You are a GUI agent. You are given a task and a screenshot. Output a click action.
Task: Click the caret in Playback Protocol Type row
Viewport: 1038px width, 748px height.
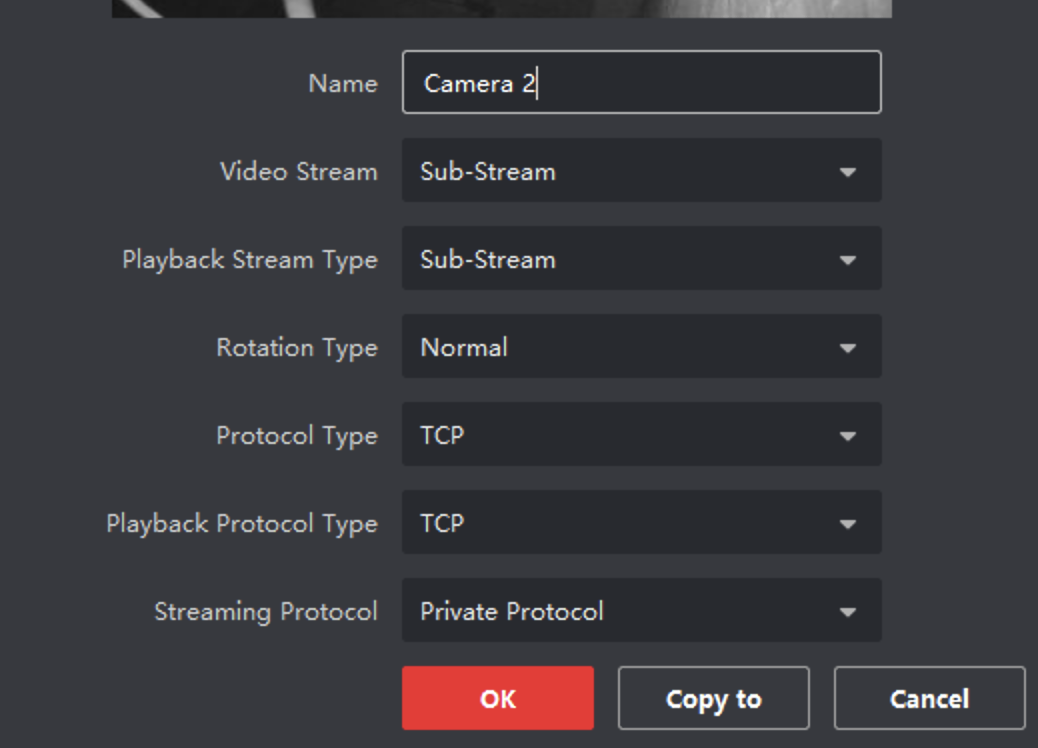[x=848, y=524]
